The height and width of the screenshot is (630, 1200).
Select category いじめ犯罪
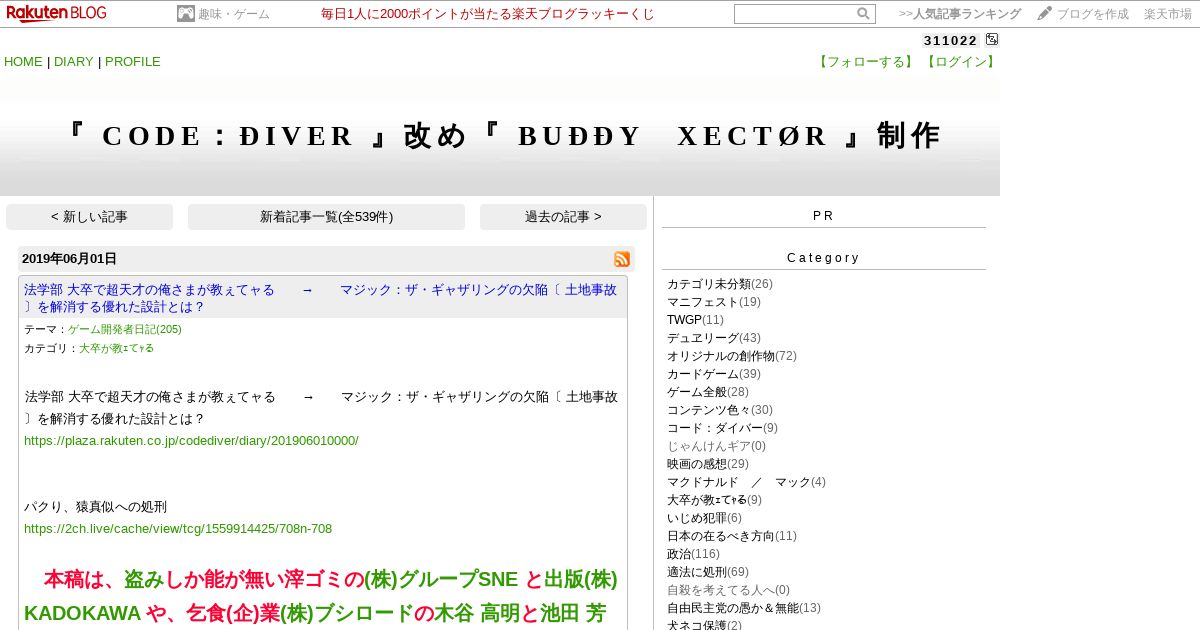click(697, 518)
